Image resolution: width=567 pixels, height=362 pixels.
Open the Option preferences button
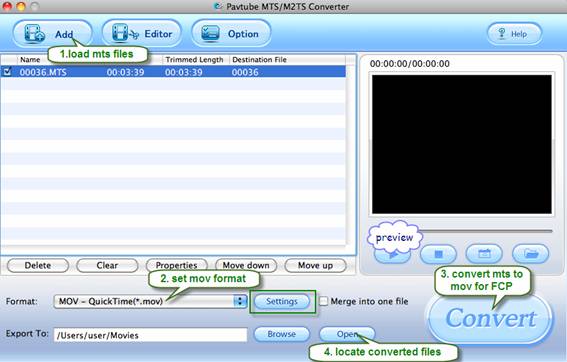click(x=231, y=33)
